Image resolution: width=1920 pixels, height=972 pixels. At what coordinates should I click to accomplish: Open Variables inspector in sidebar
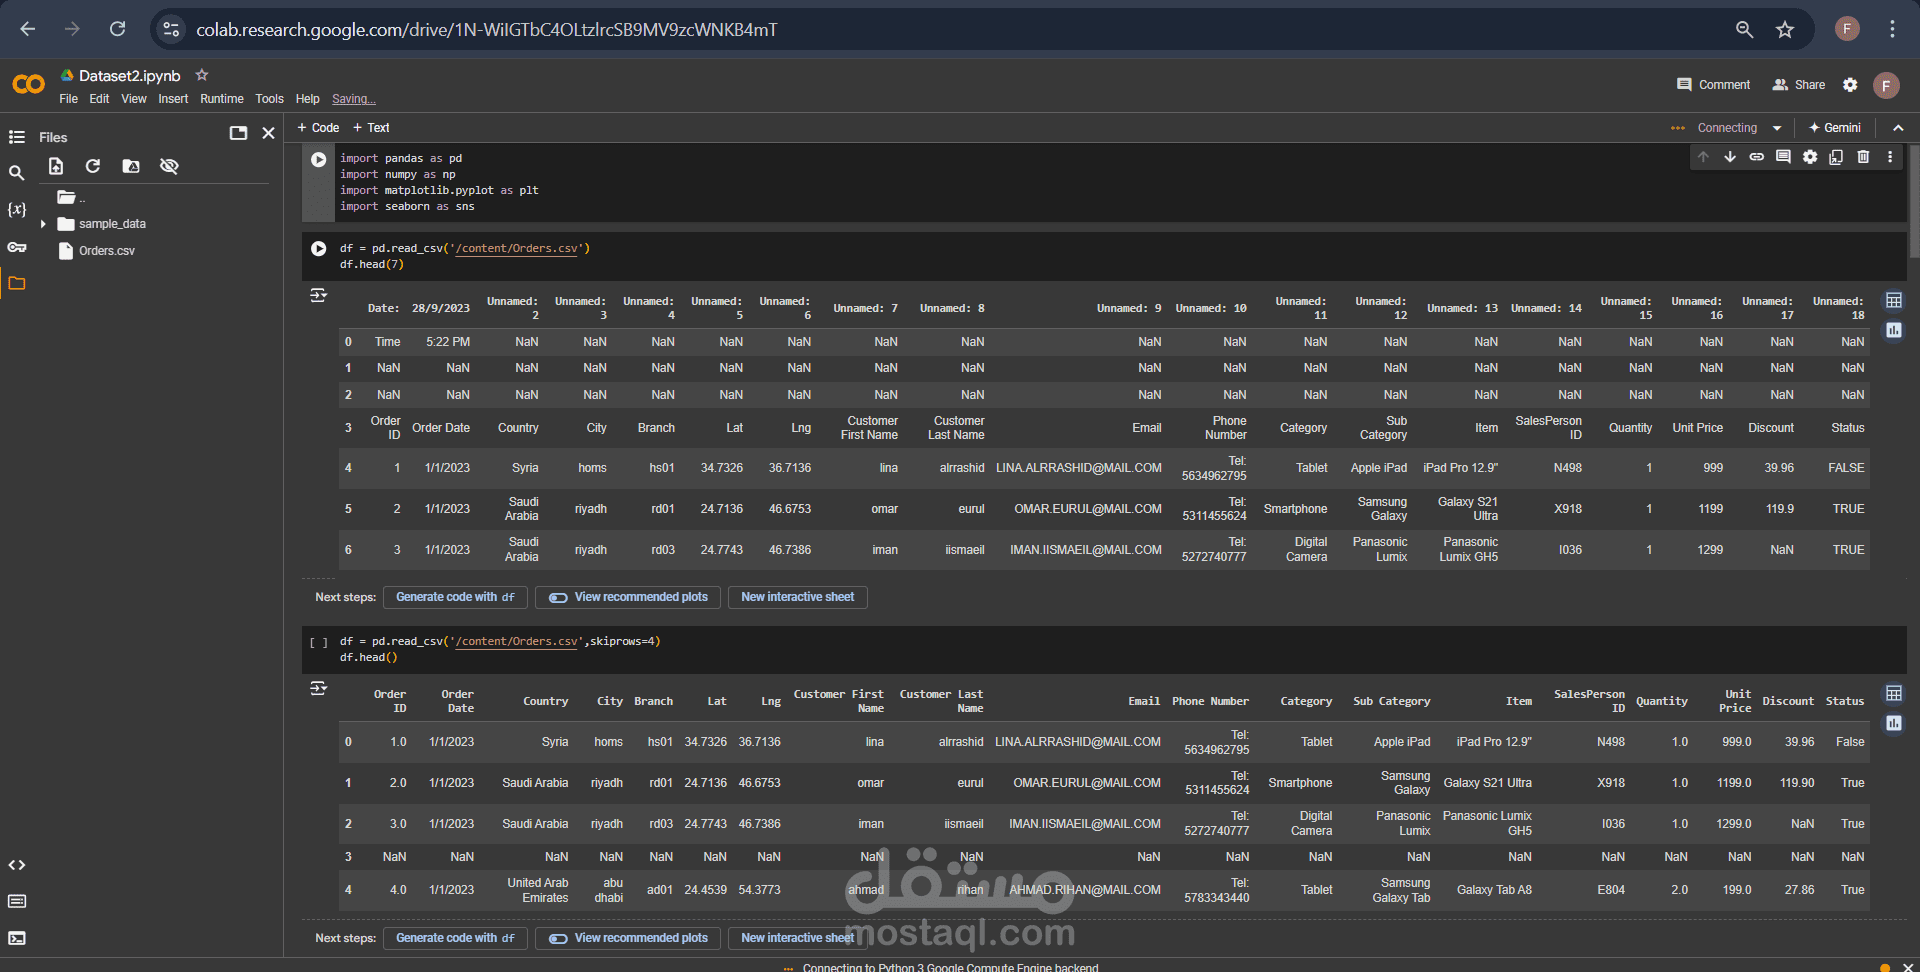pos(17,210)
